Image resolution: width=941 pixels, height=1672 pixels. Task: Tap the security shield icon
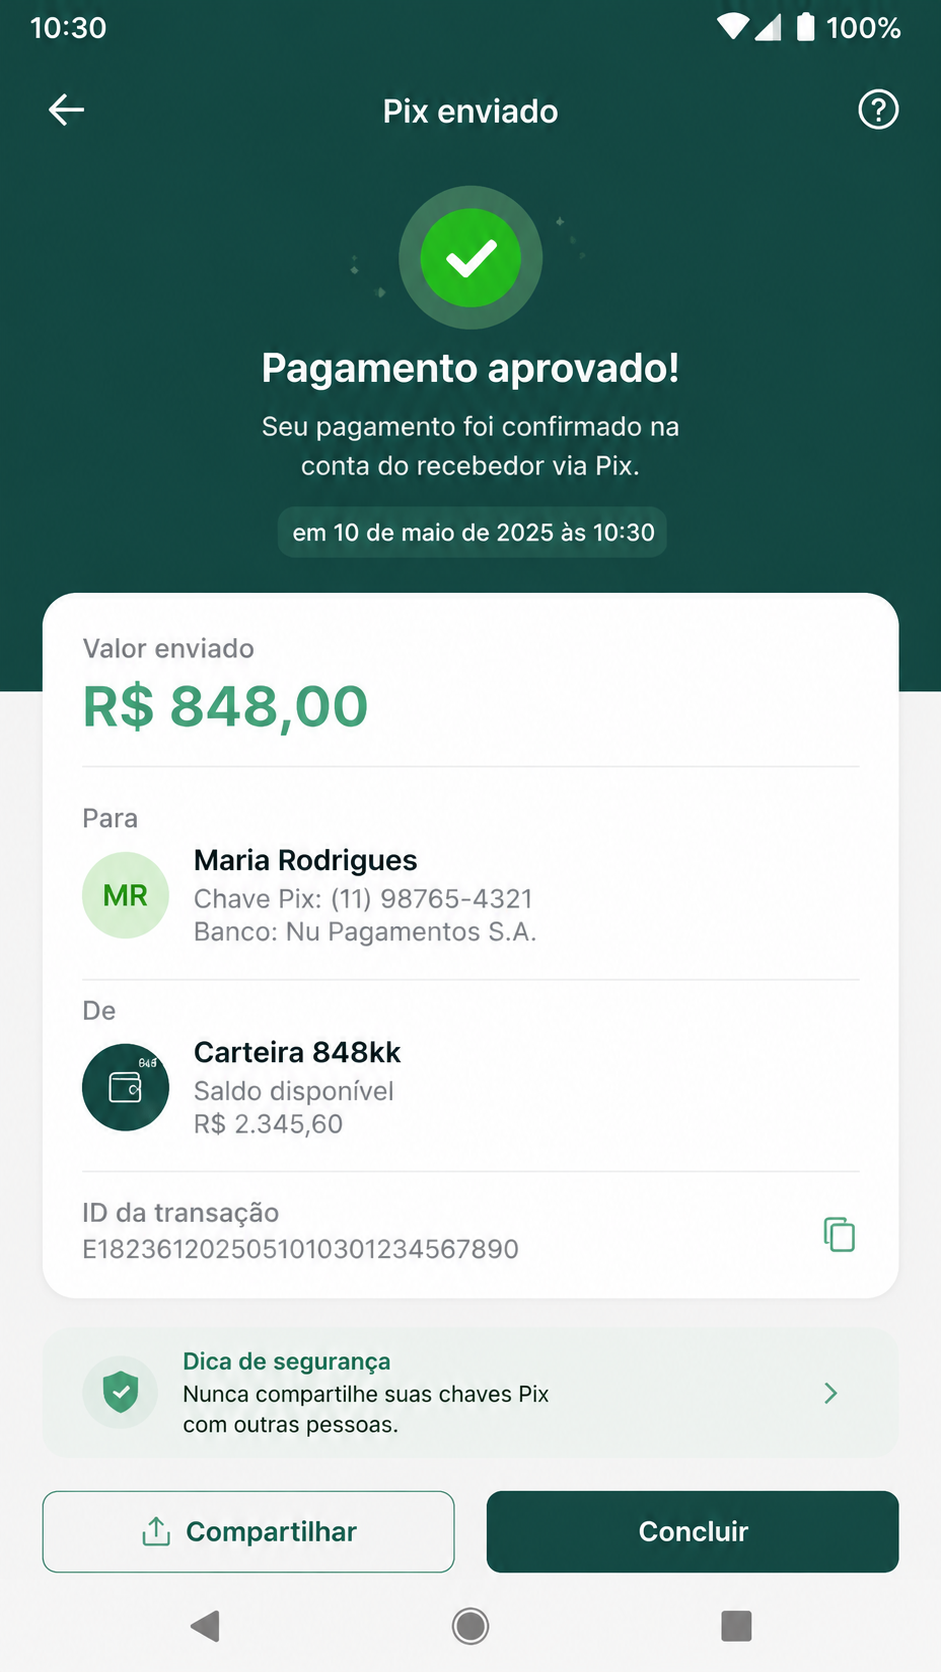point(121,1392)
